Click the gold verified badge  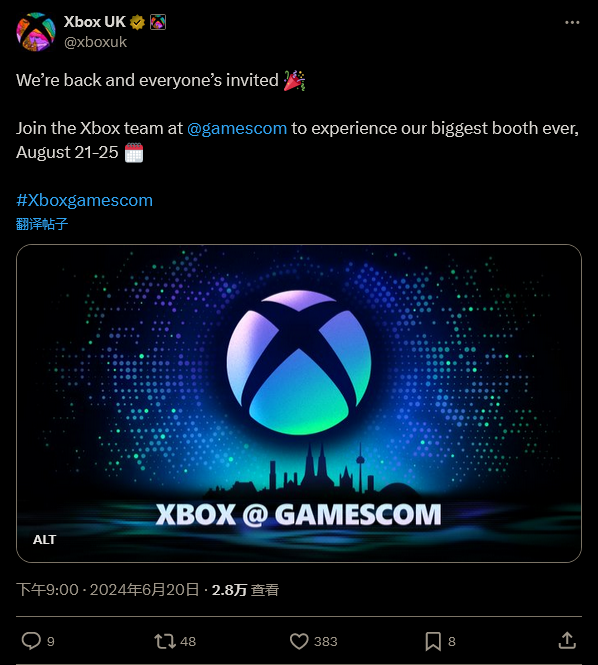[x=137, y=22]
